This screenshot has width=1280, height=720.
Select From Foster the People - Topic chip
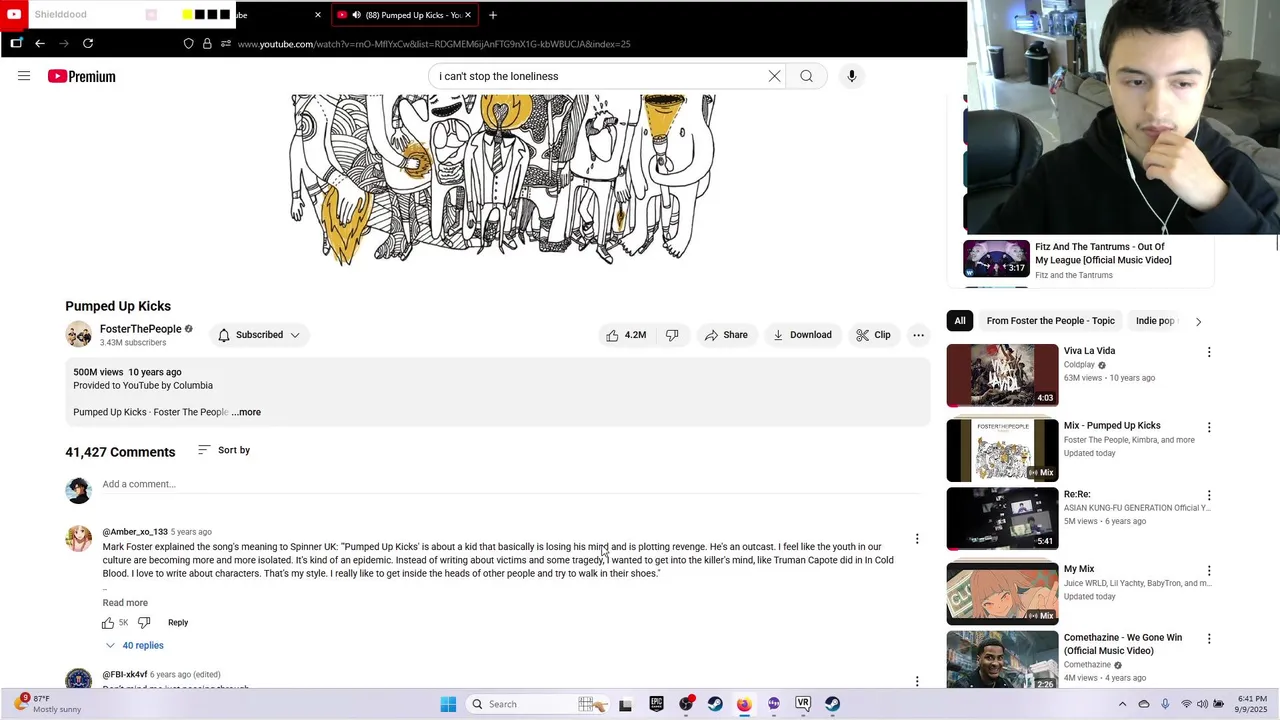(x=1050, y=321)
